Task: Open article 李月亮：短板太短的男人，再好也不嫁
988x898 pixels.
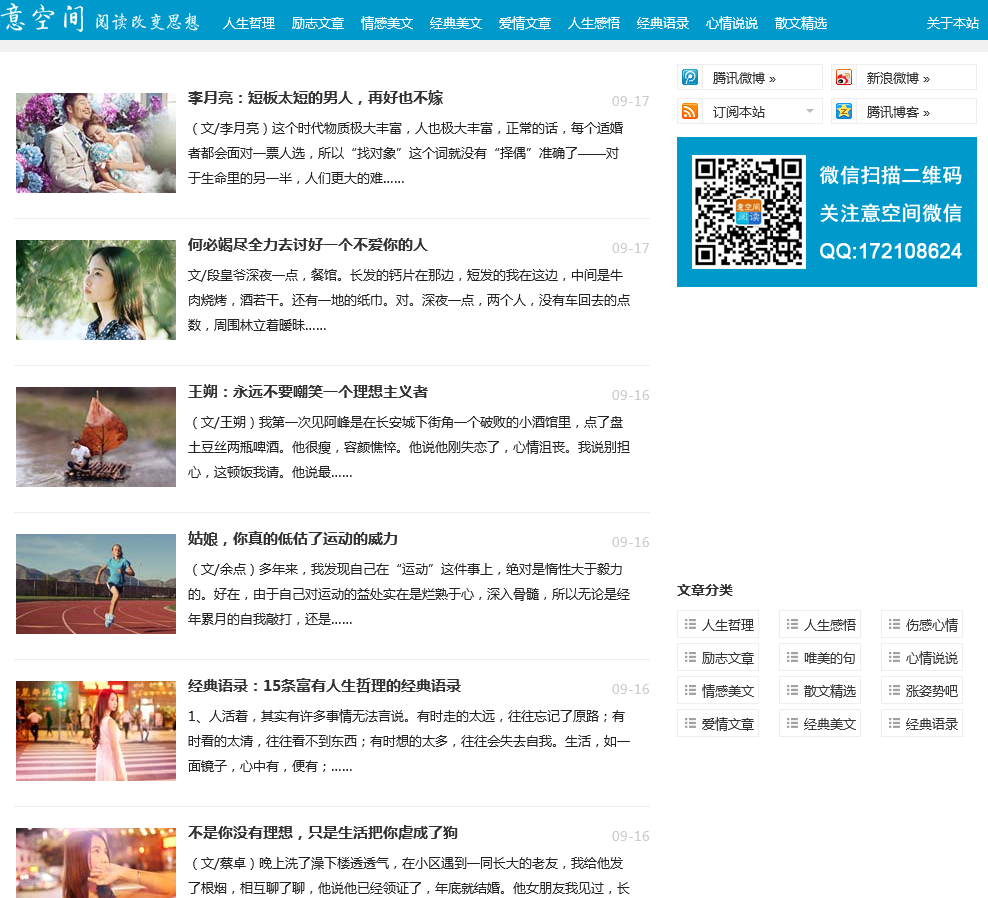Action: [315, 98]
